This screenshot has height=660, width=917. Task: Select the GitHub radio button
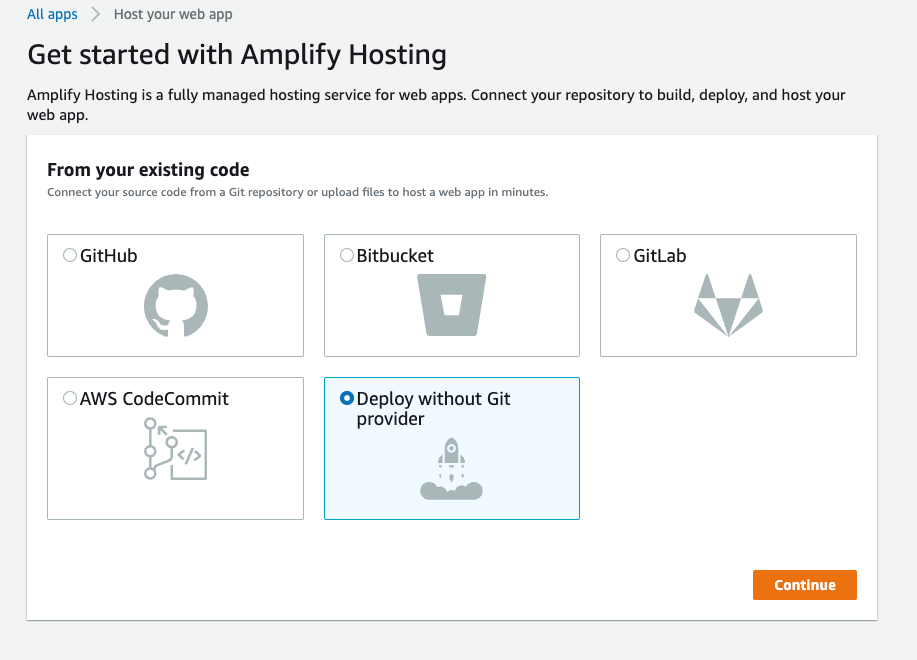coord(70,255)
